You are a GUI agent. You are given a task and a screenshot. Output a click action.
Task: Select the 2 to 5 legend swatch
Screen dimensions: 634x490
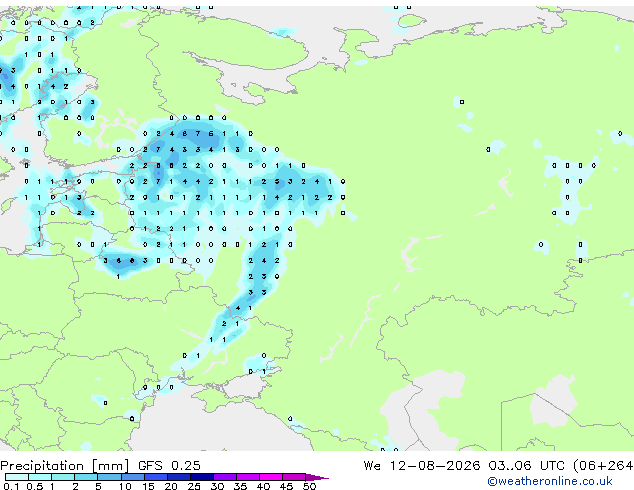click(x=86, y=477)
